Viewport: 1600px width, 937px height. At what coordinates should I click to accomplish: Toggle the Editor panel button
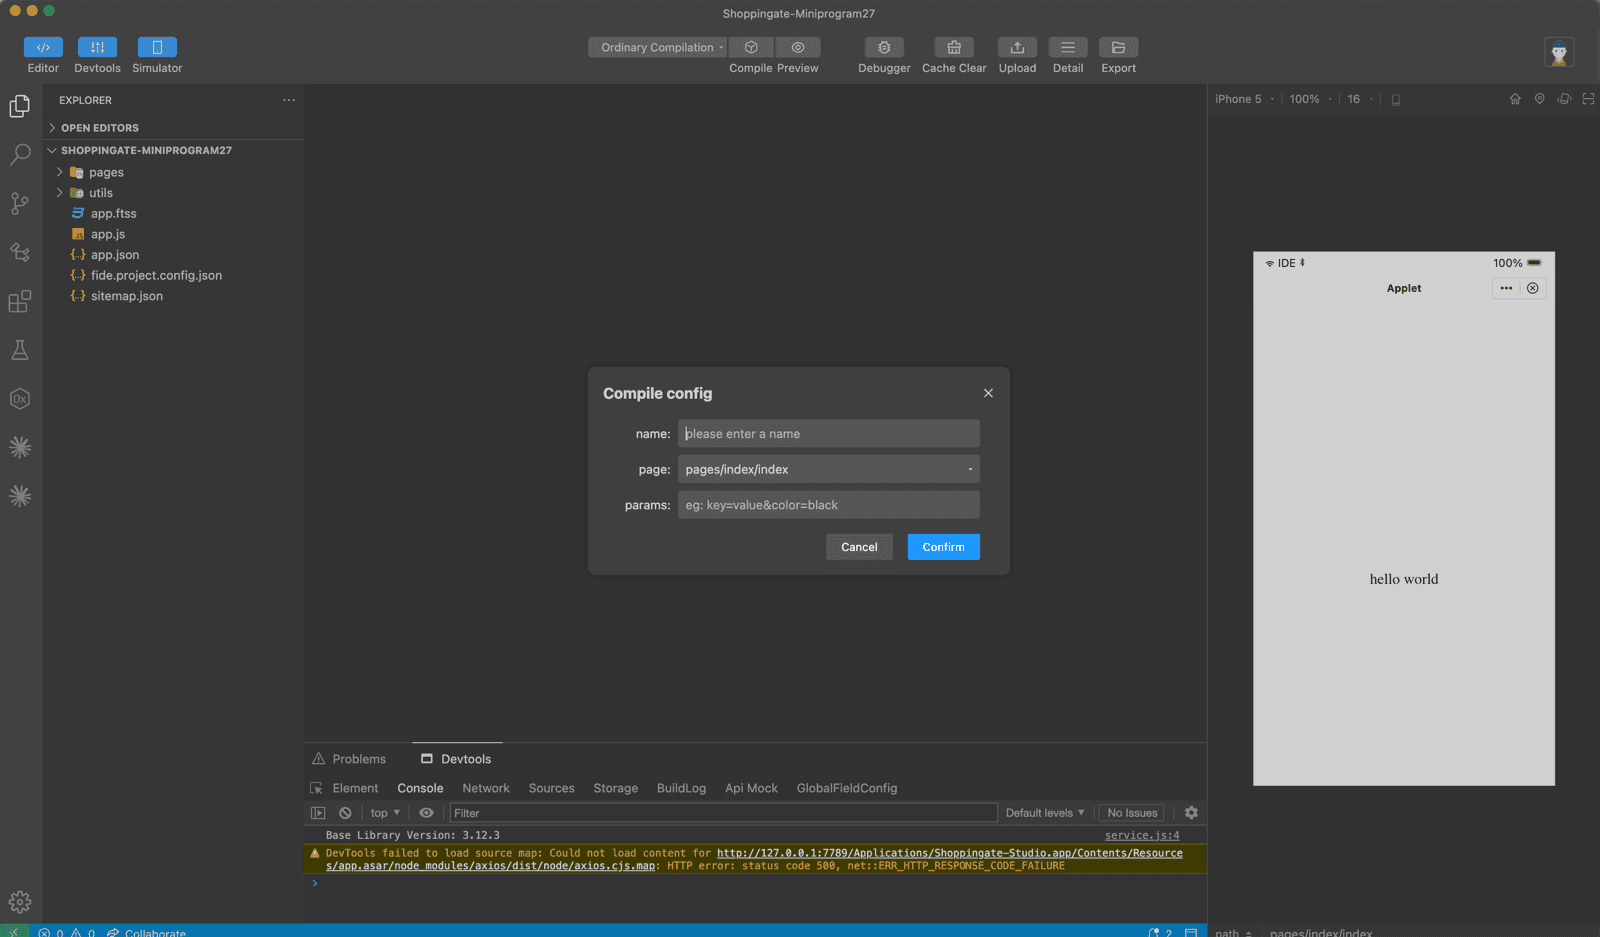click(x=43, y=47)
